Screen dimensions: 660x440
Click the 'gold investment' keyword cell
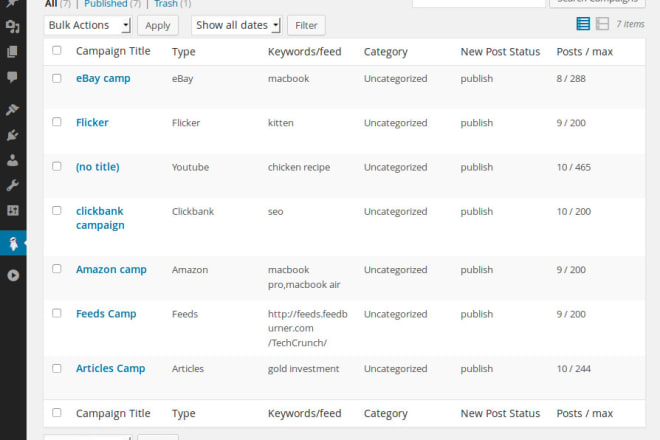(303, 369)
